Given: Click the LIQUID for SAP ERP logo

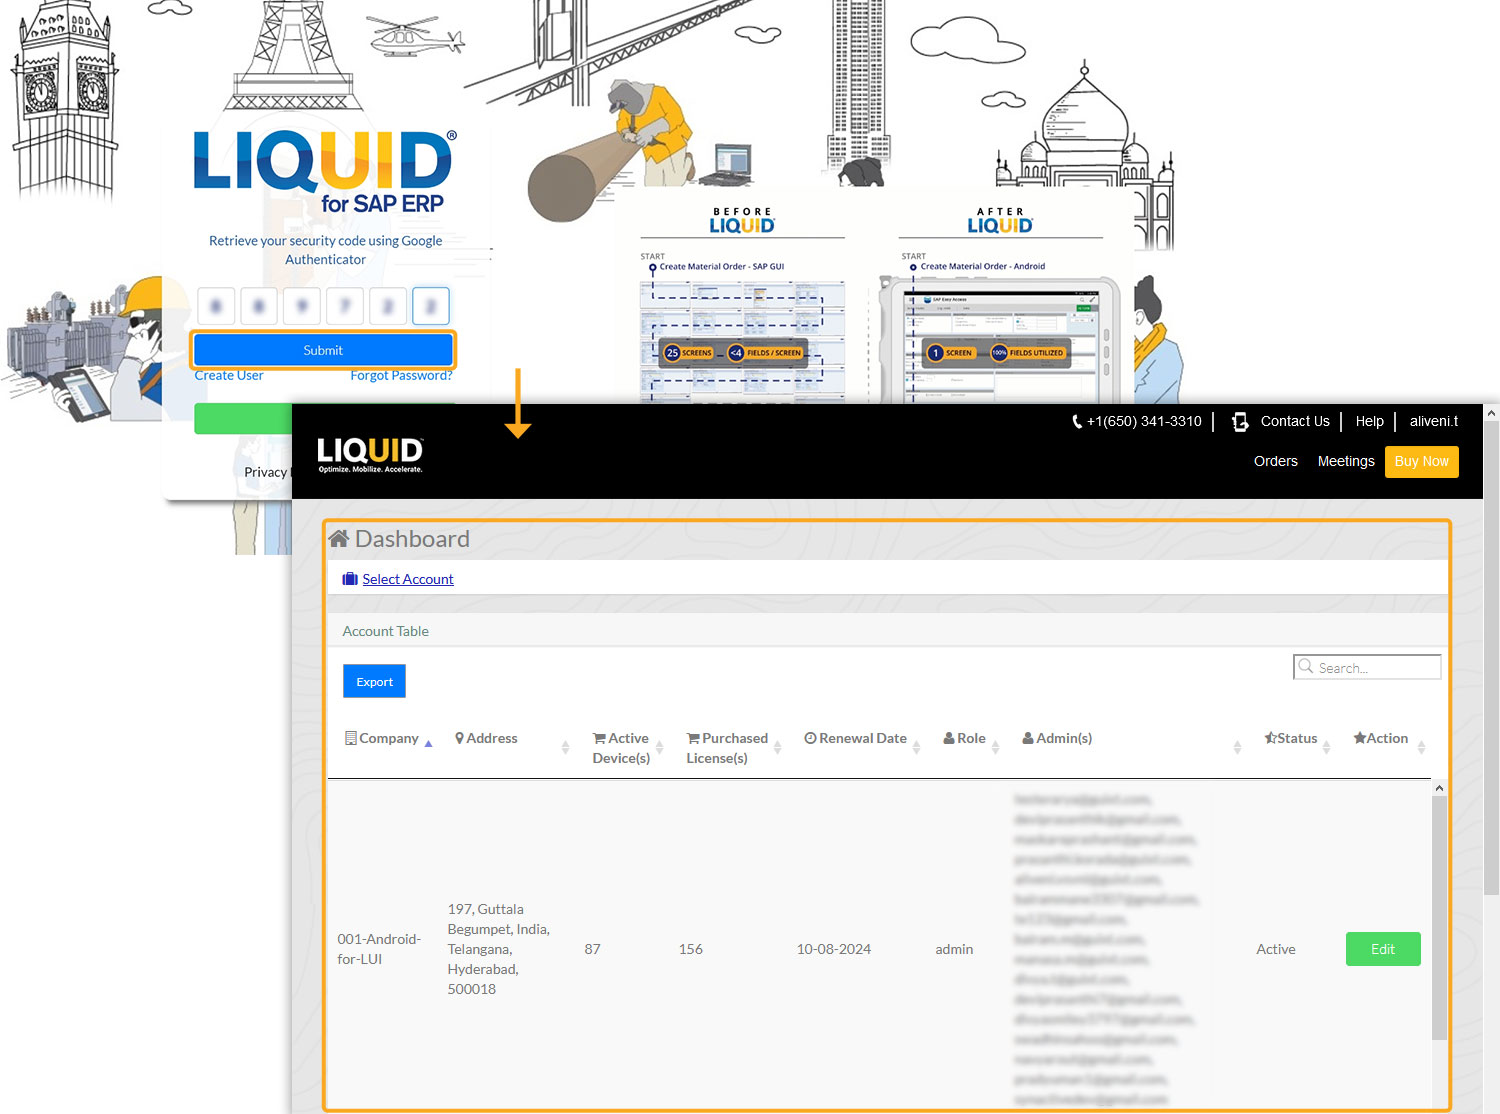Looking at the screenshot, I should click(324, 171).
